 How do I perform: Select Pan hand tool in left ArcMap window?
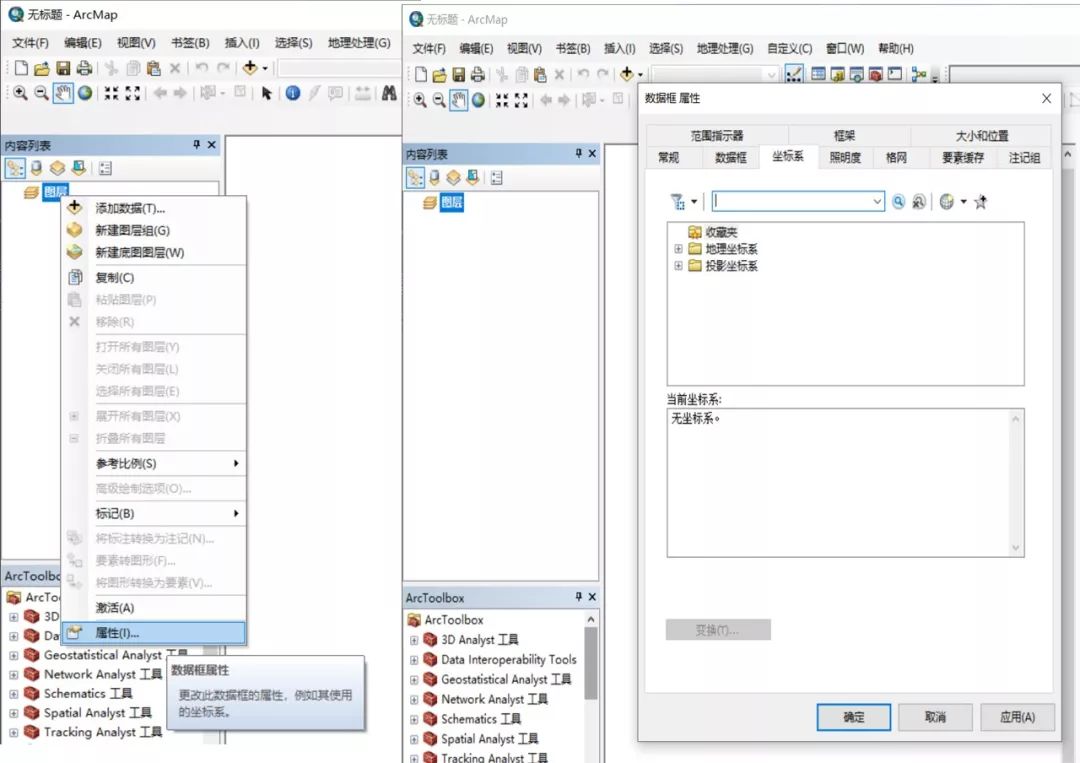click(x=63, y=93)
